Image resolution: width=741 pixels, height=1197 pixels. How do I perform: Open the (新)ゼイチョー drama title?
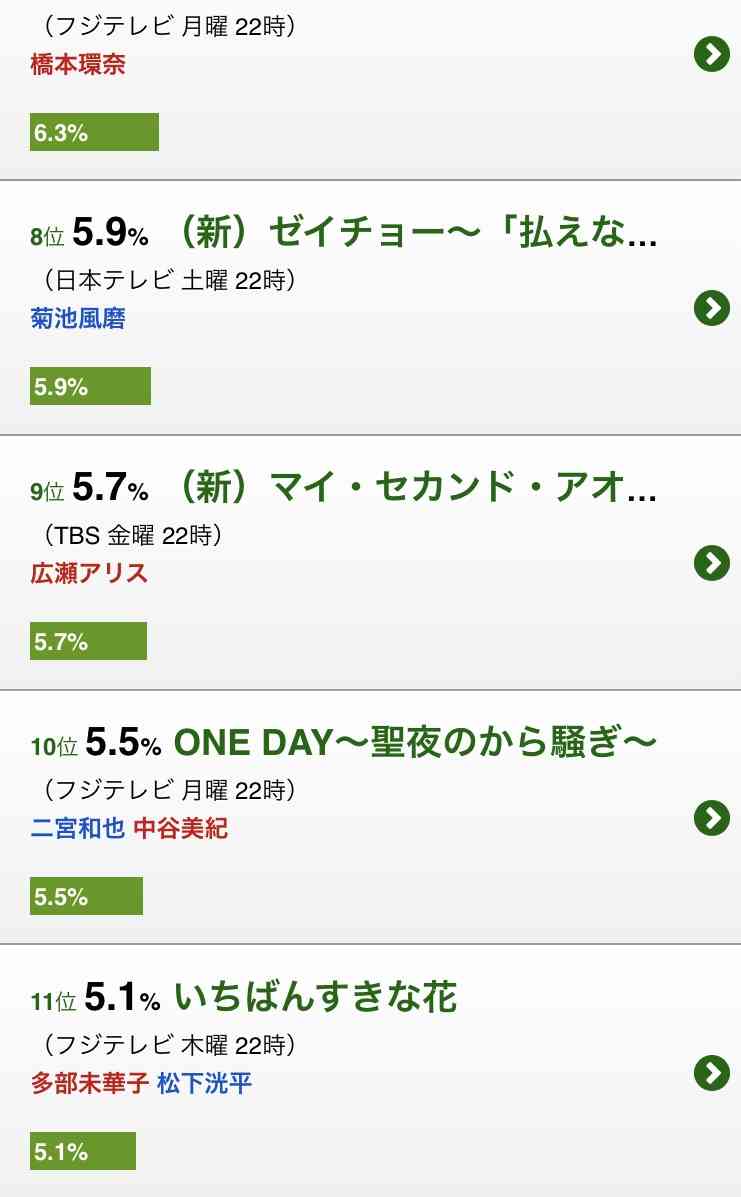tap(417, 232)
